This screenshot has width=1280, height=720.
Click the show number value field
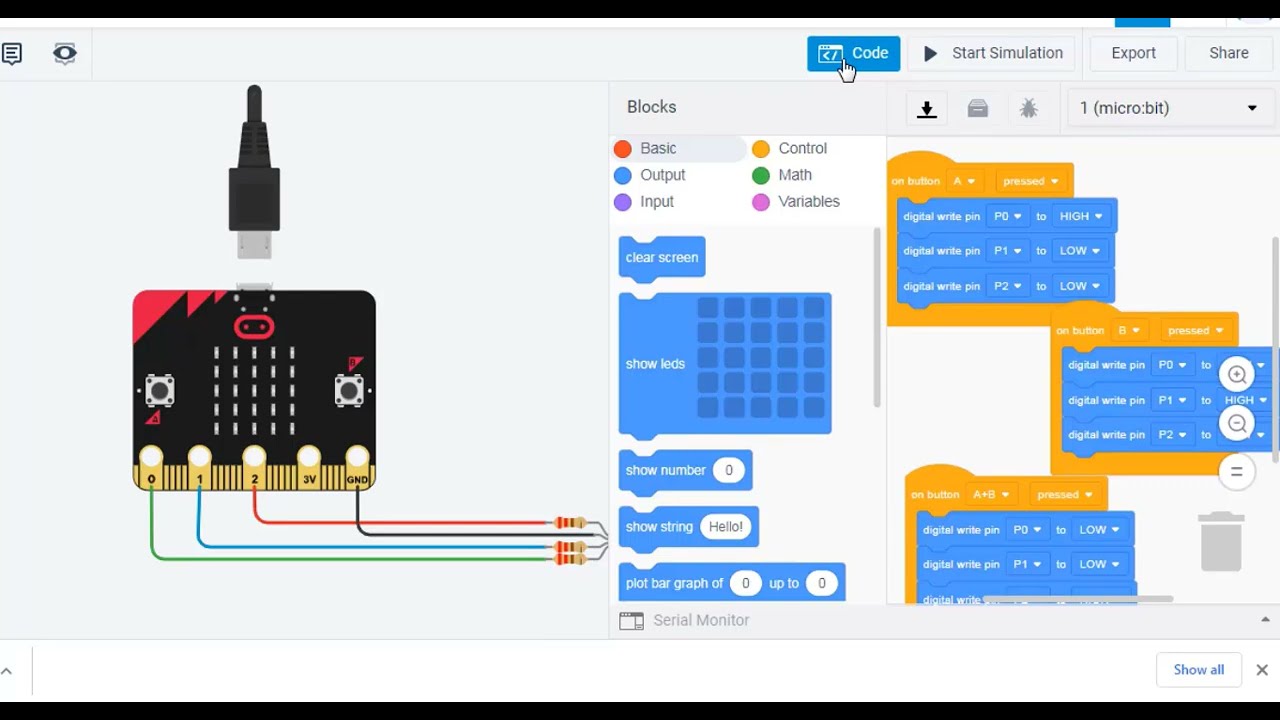(x=729, y=471)
